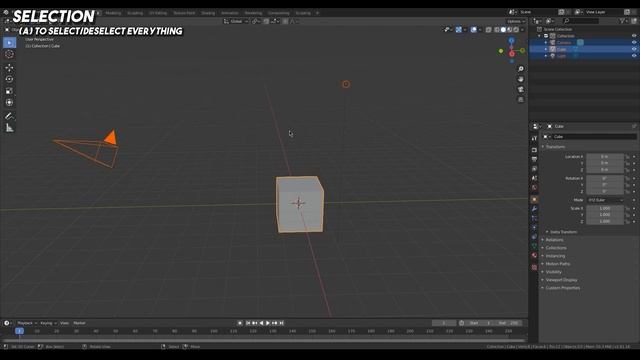Select the Move tool
The width and height of the screenshot is (640, 360).
(9, 68)
